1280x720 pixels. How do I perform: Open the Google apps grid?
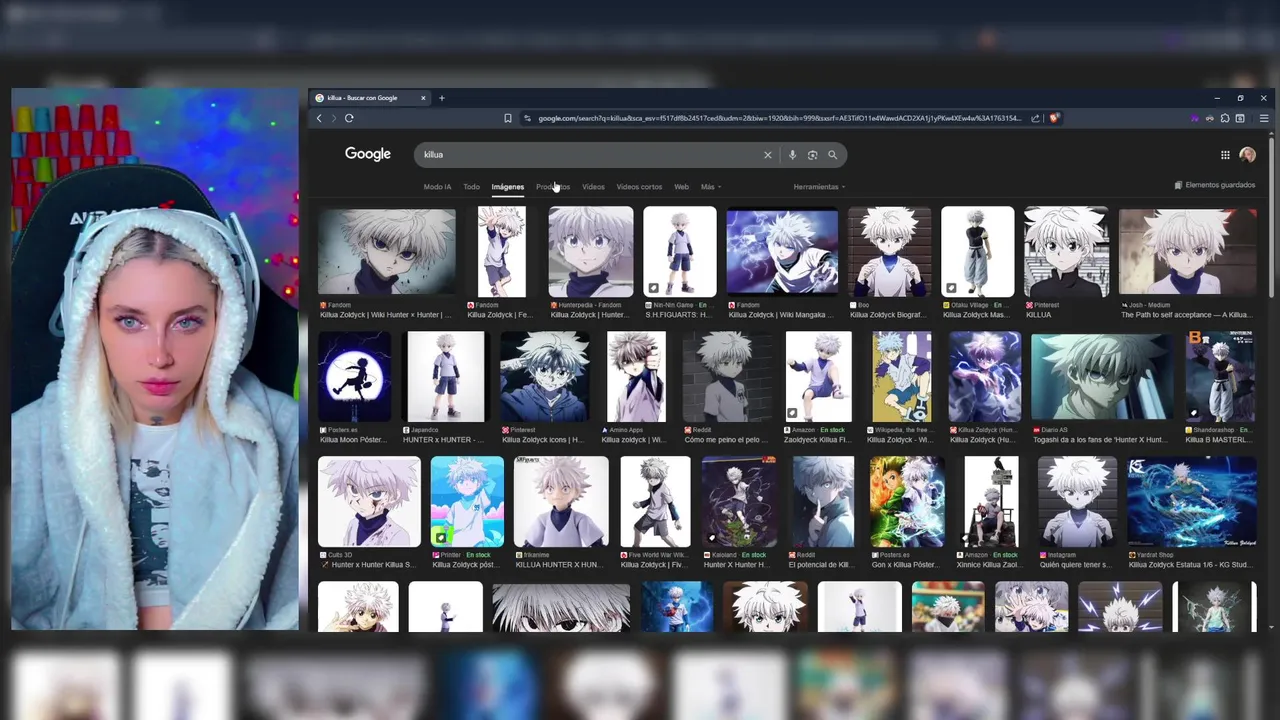[1225, 155]
